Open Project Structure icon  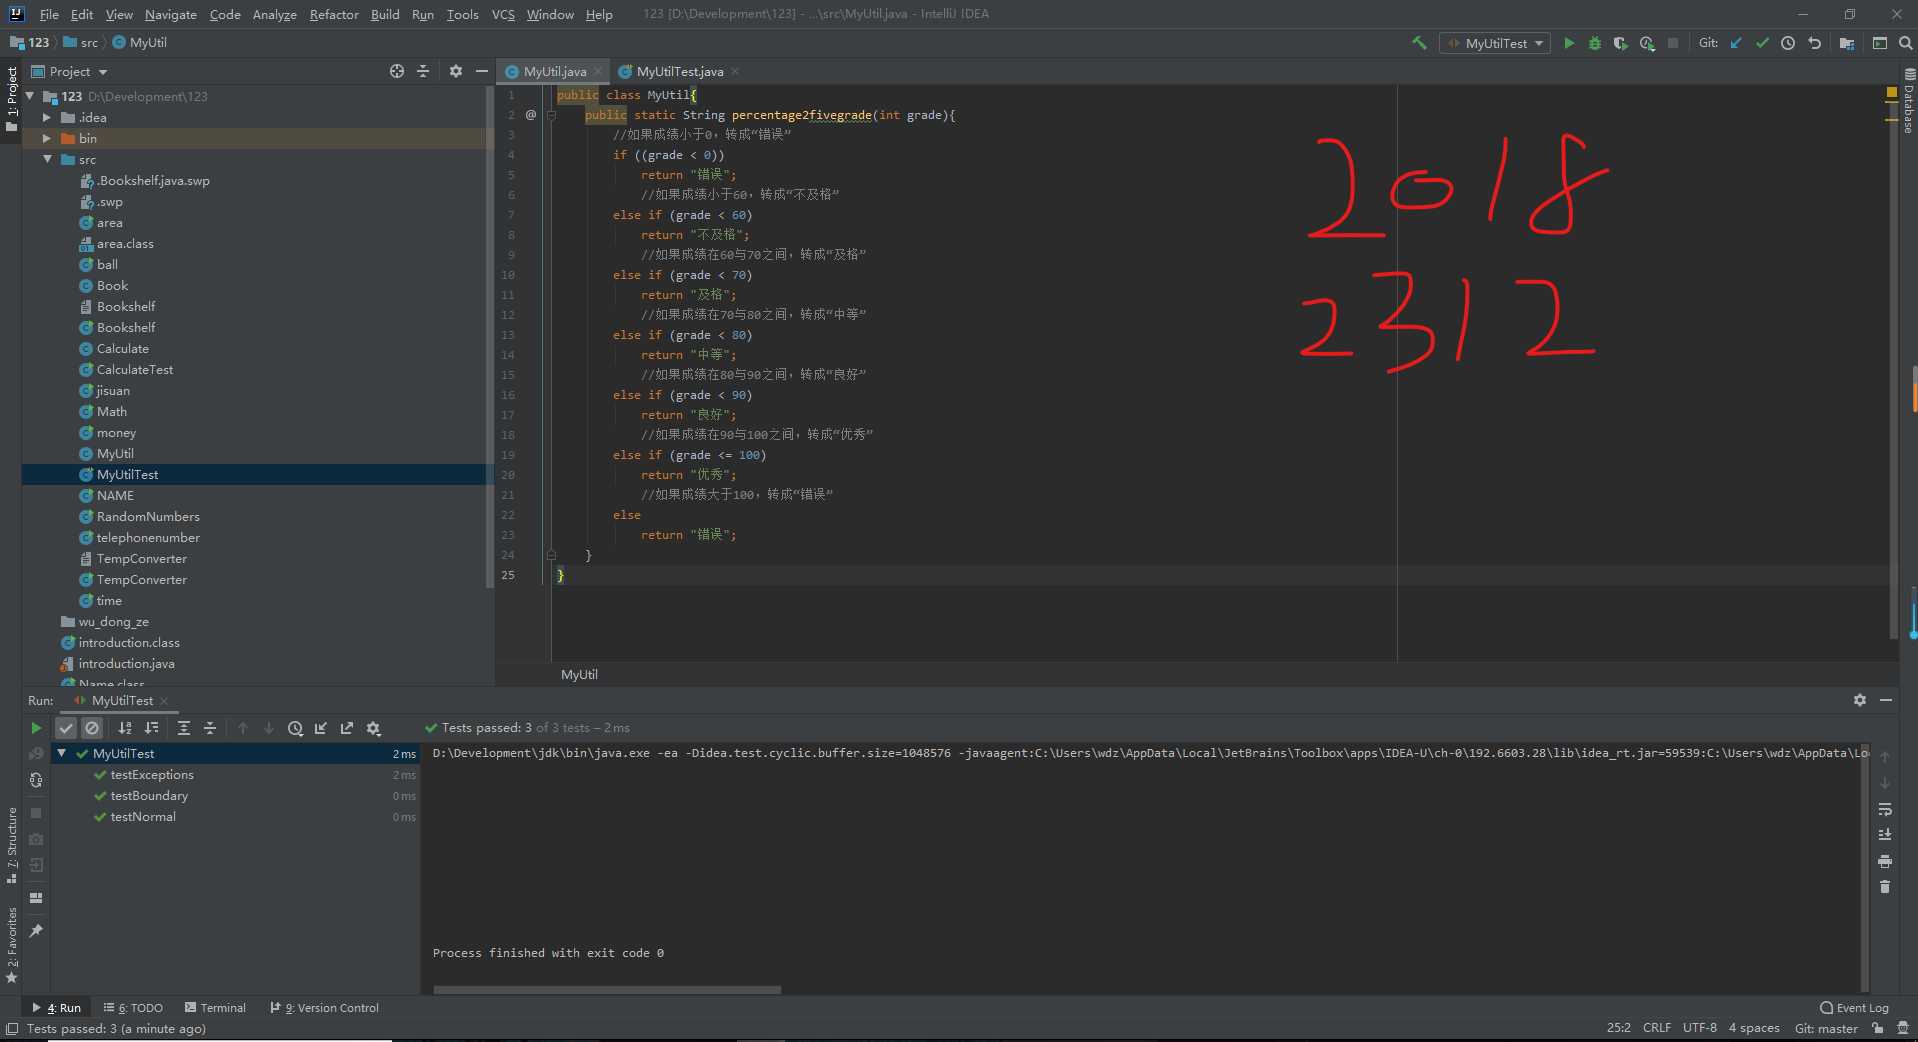click(x=1847, y=43)
